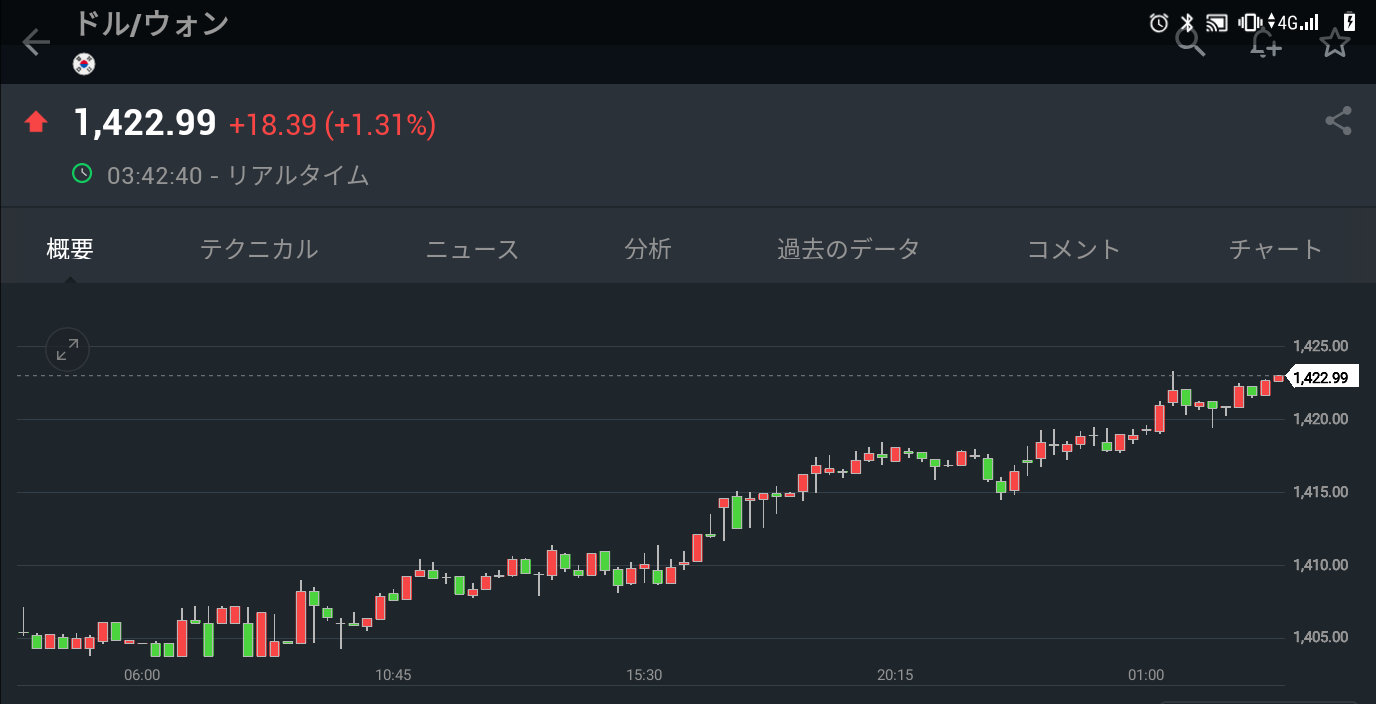Go to the 分析 tab
This screenshot has width=1376, height=704.
(648, 249)
